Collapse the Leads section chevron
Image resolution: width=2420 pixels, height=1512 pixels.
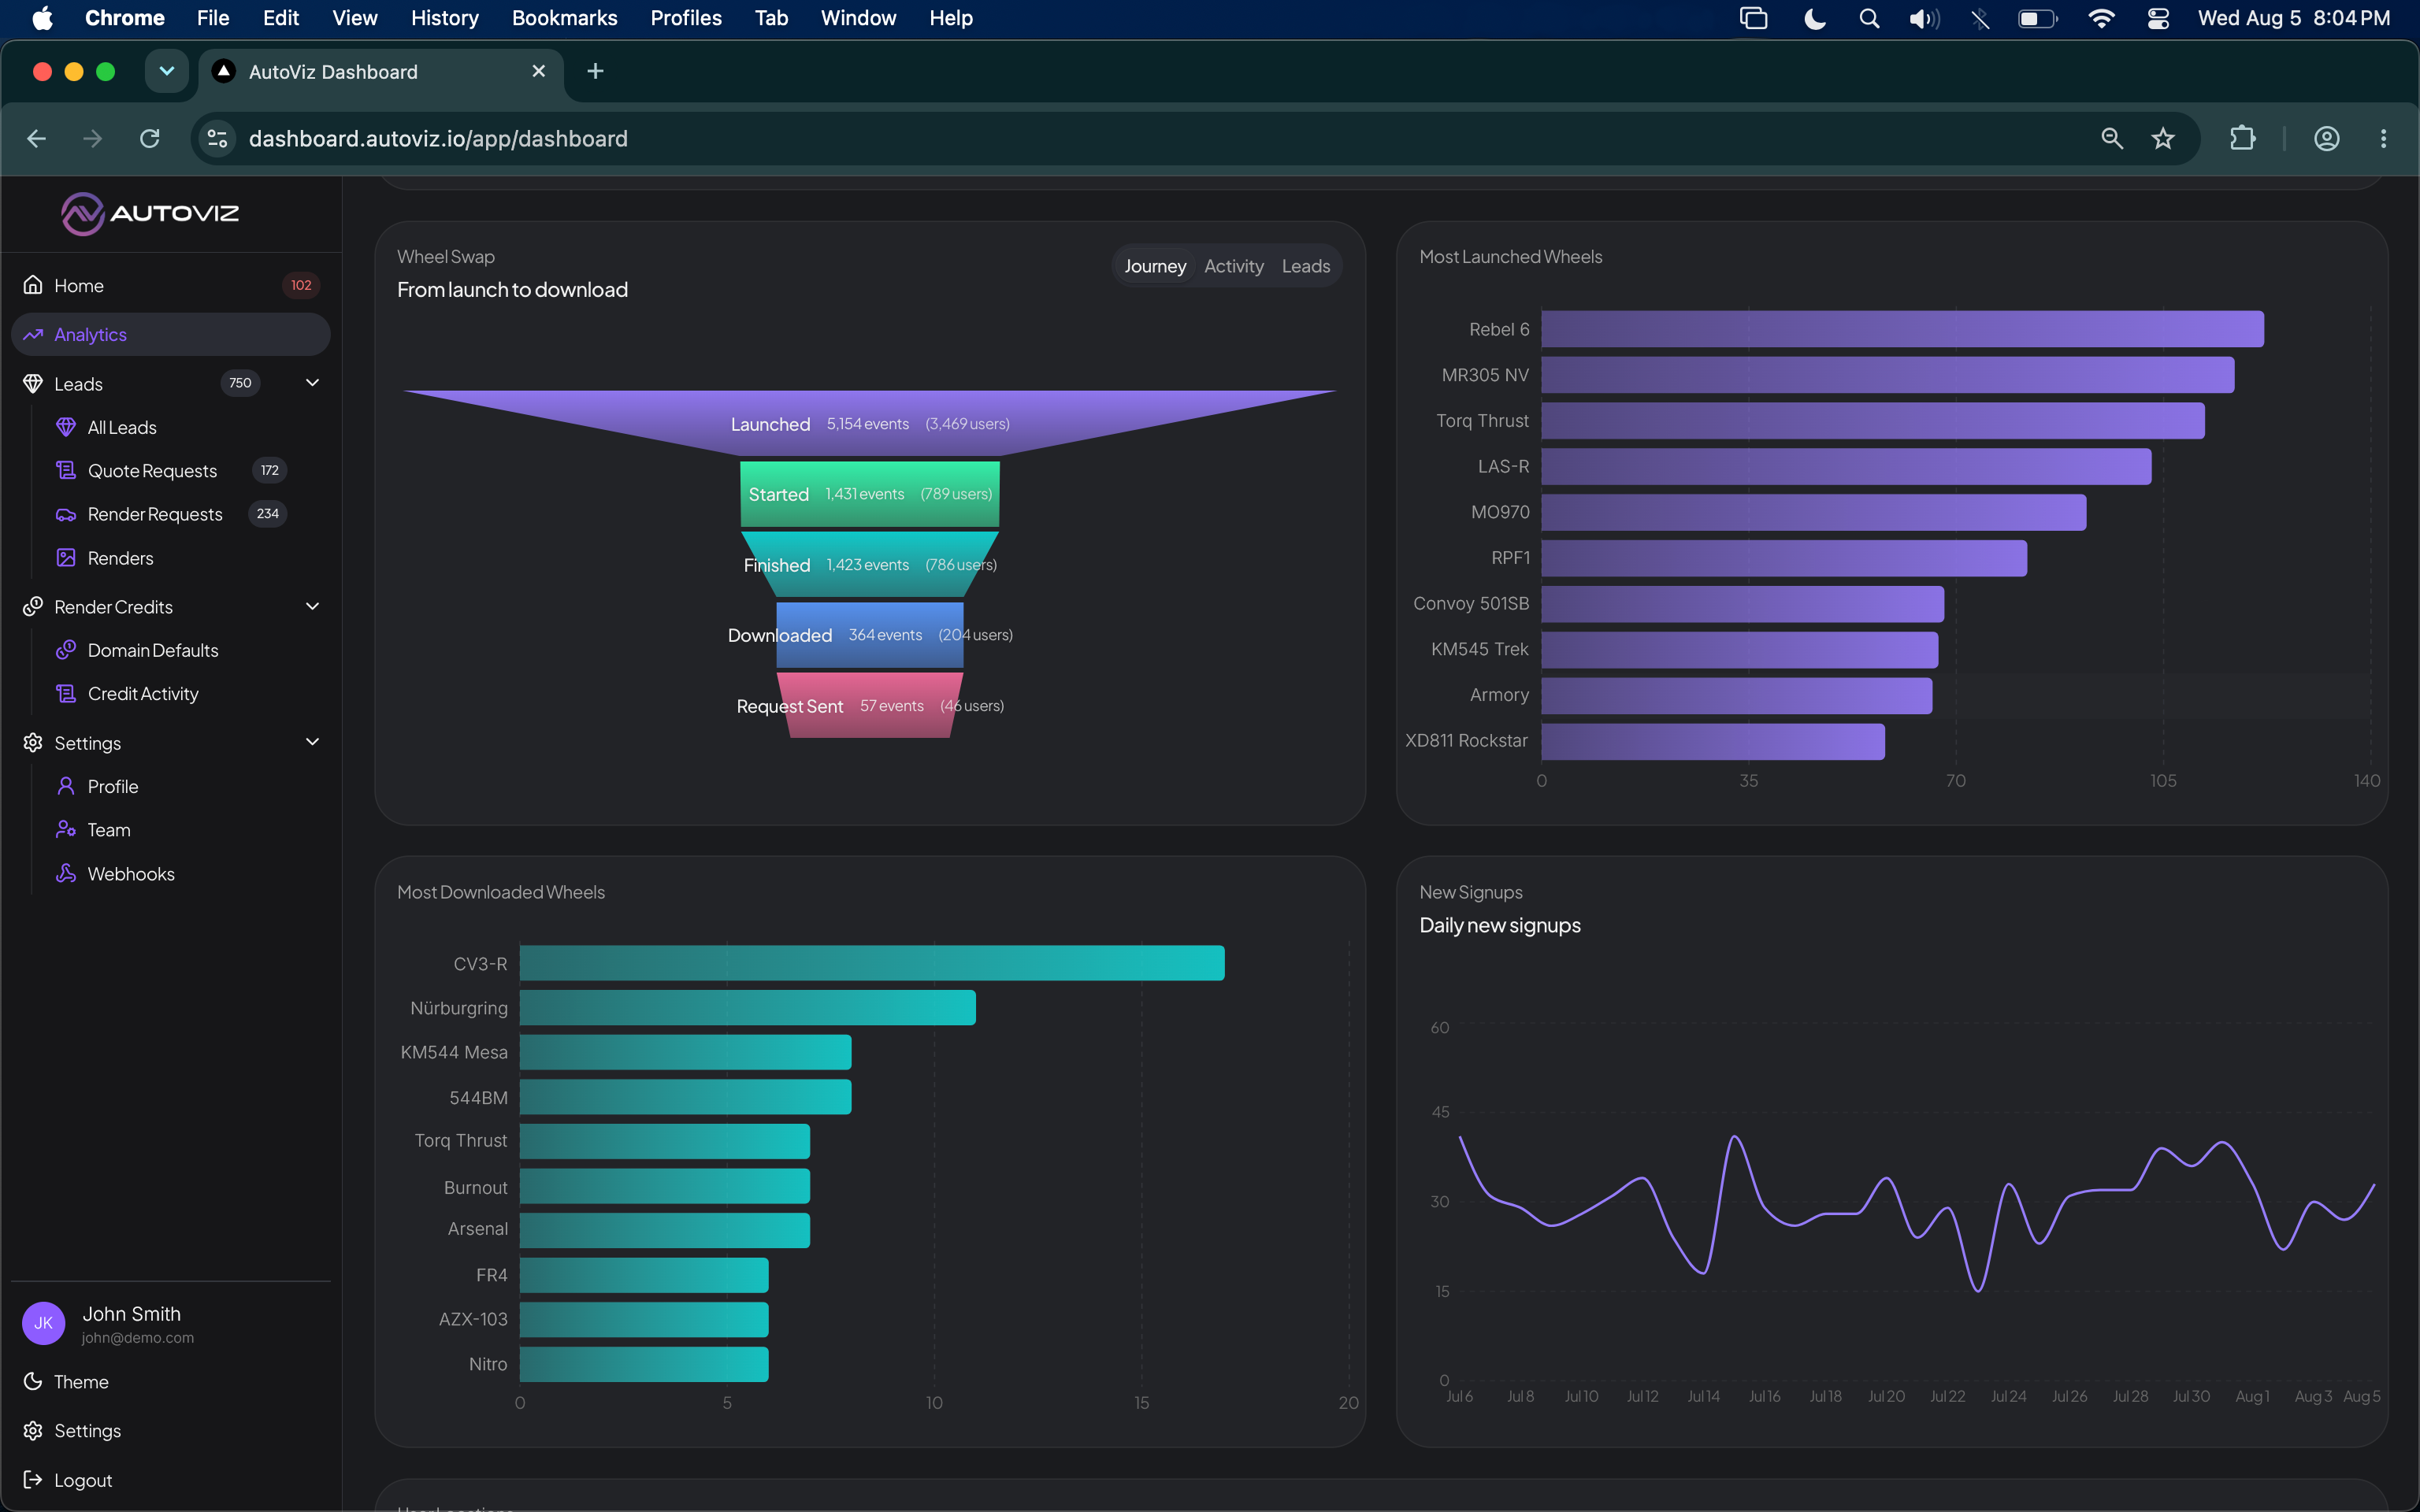(312, 383)
